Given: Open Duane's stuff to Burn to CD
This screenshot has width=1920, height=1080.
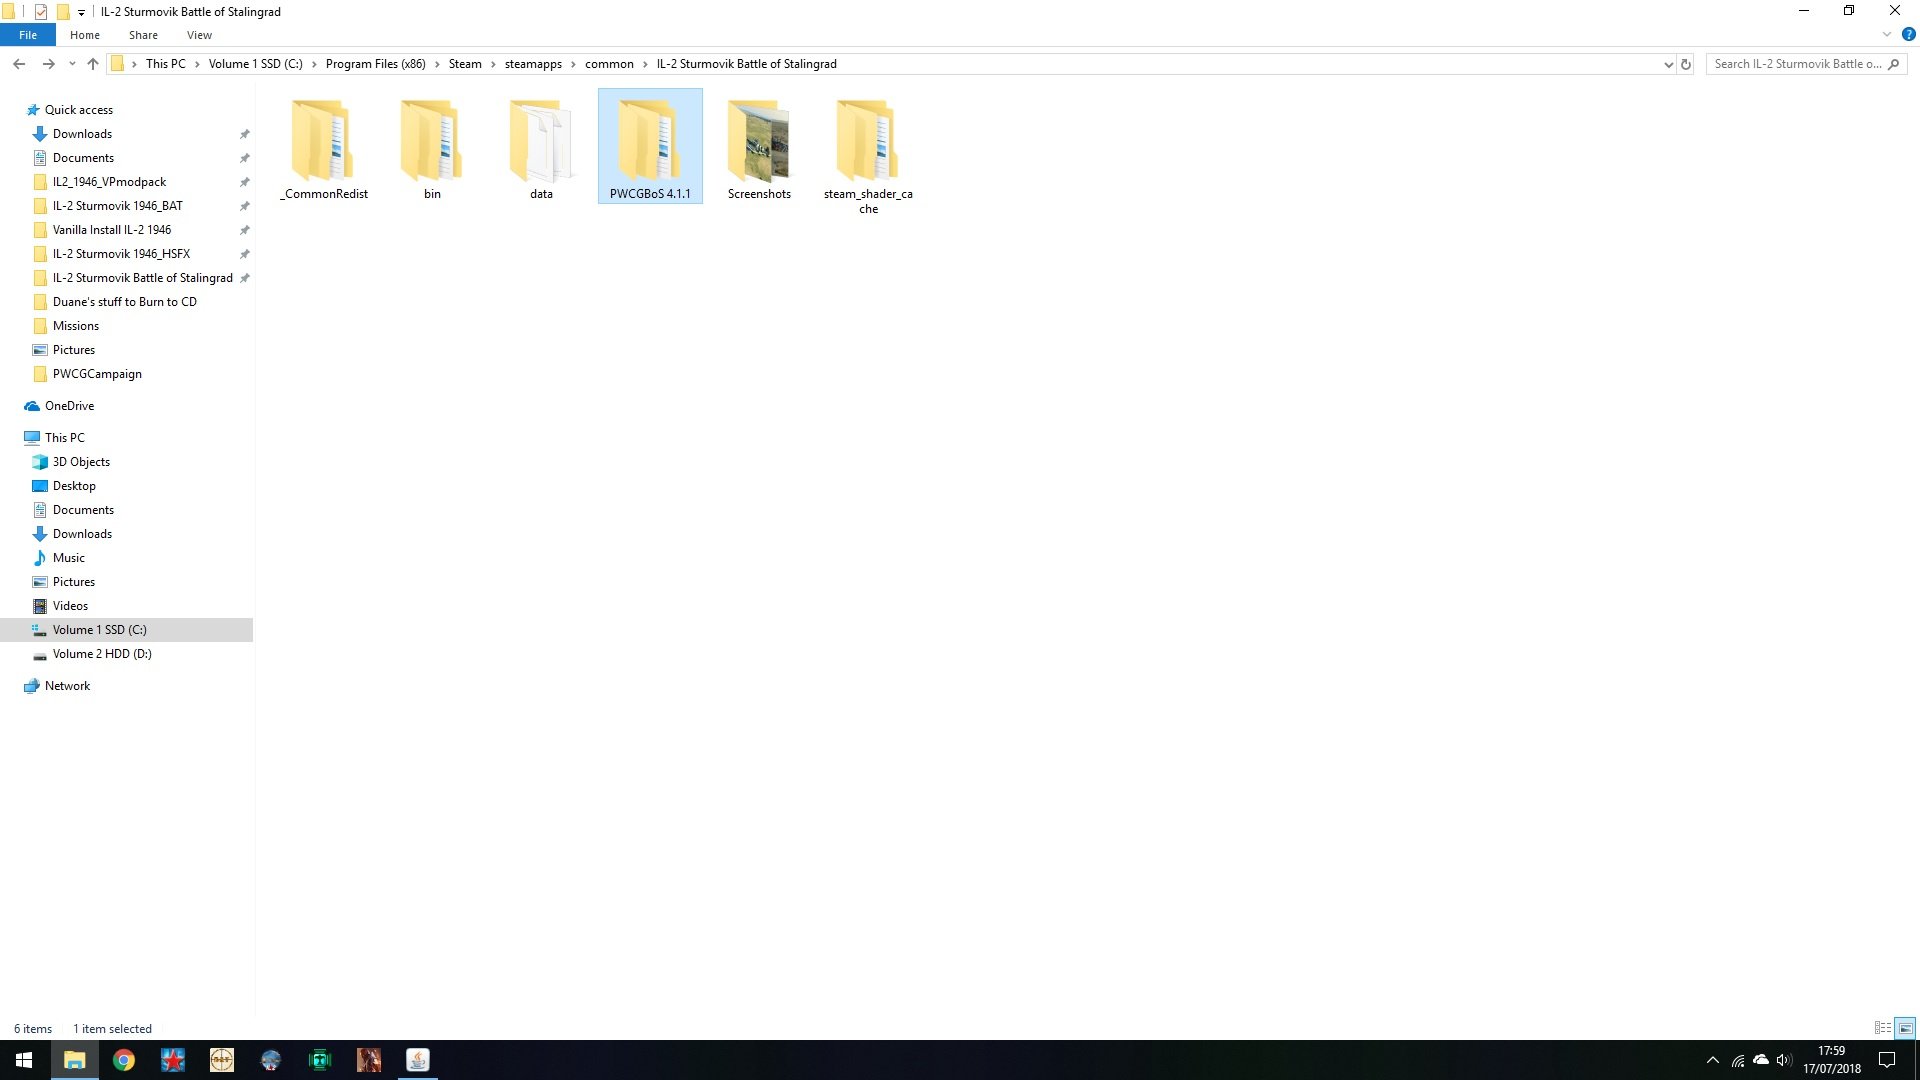Looking at the screenshot, I should tap(124, 302).
